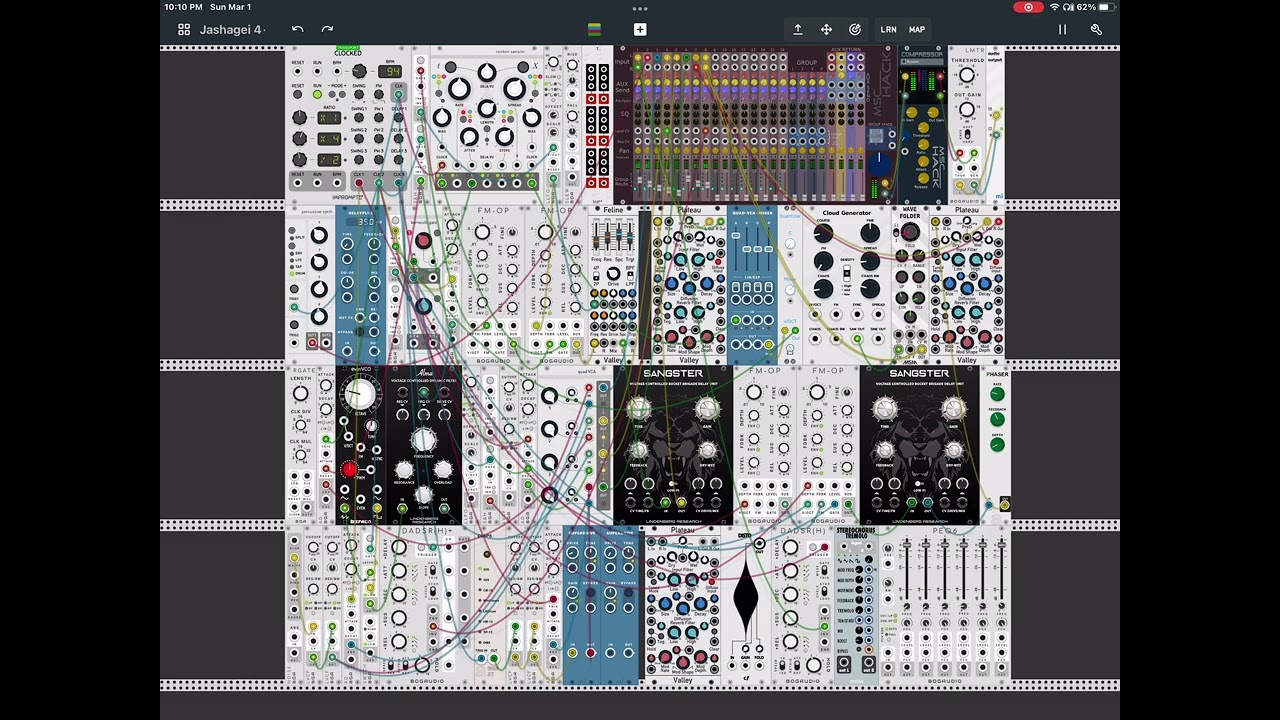The image size is (1280, 720).
Task: Open the Jashagei 4 patch title menu
Action: (232, 30)
